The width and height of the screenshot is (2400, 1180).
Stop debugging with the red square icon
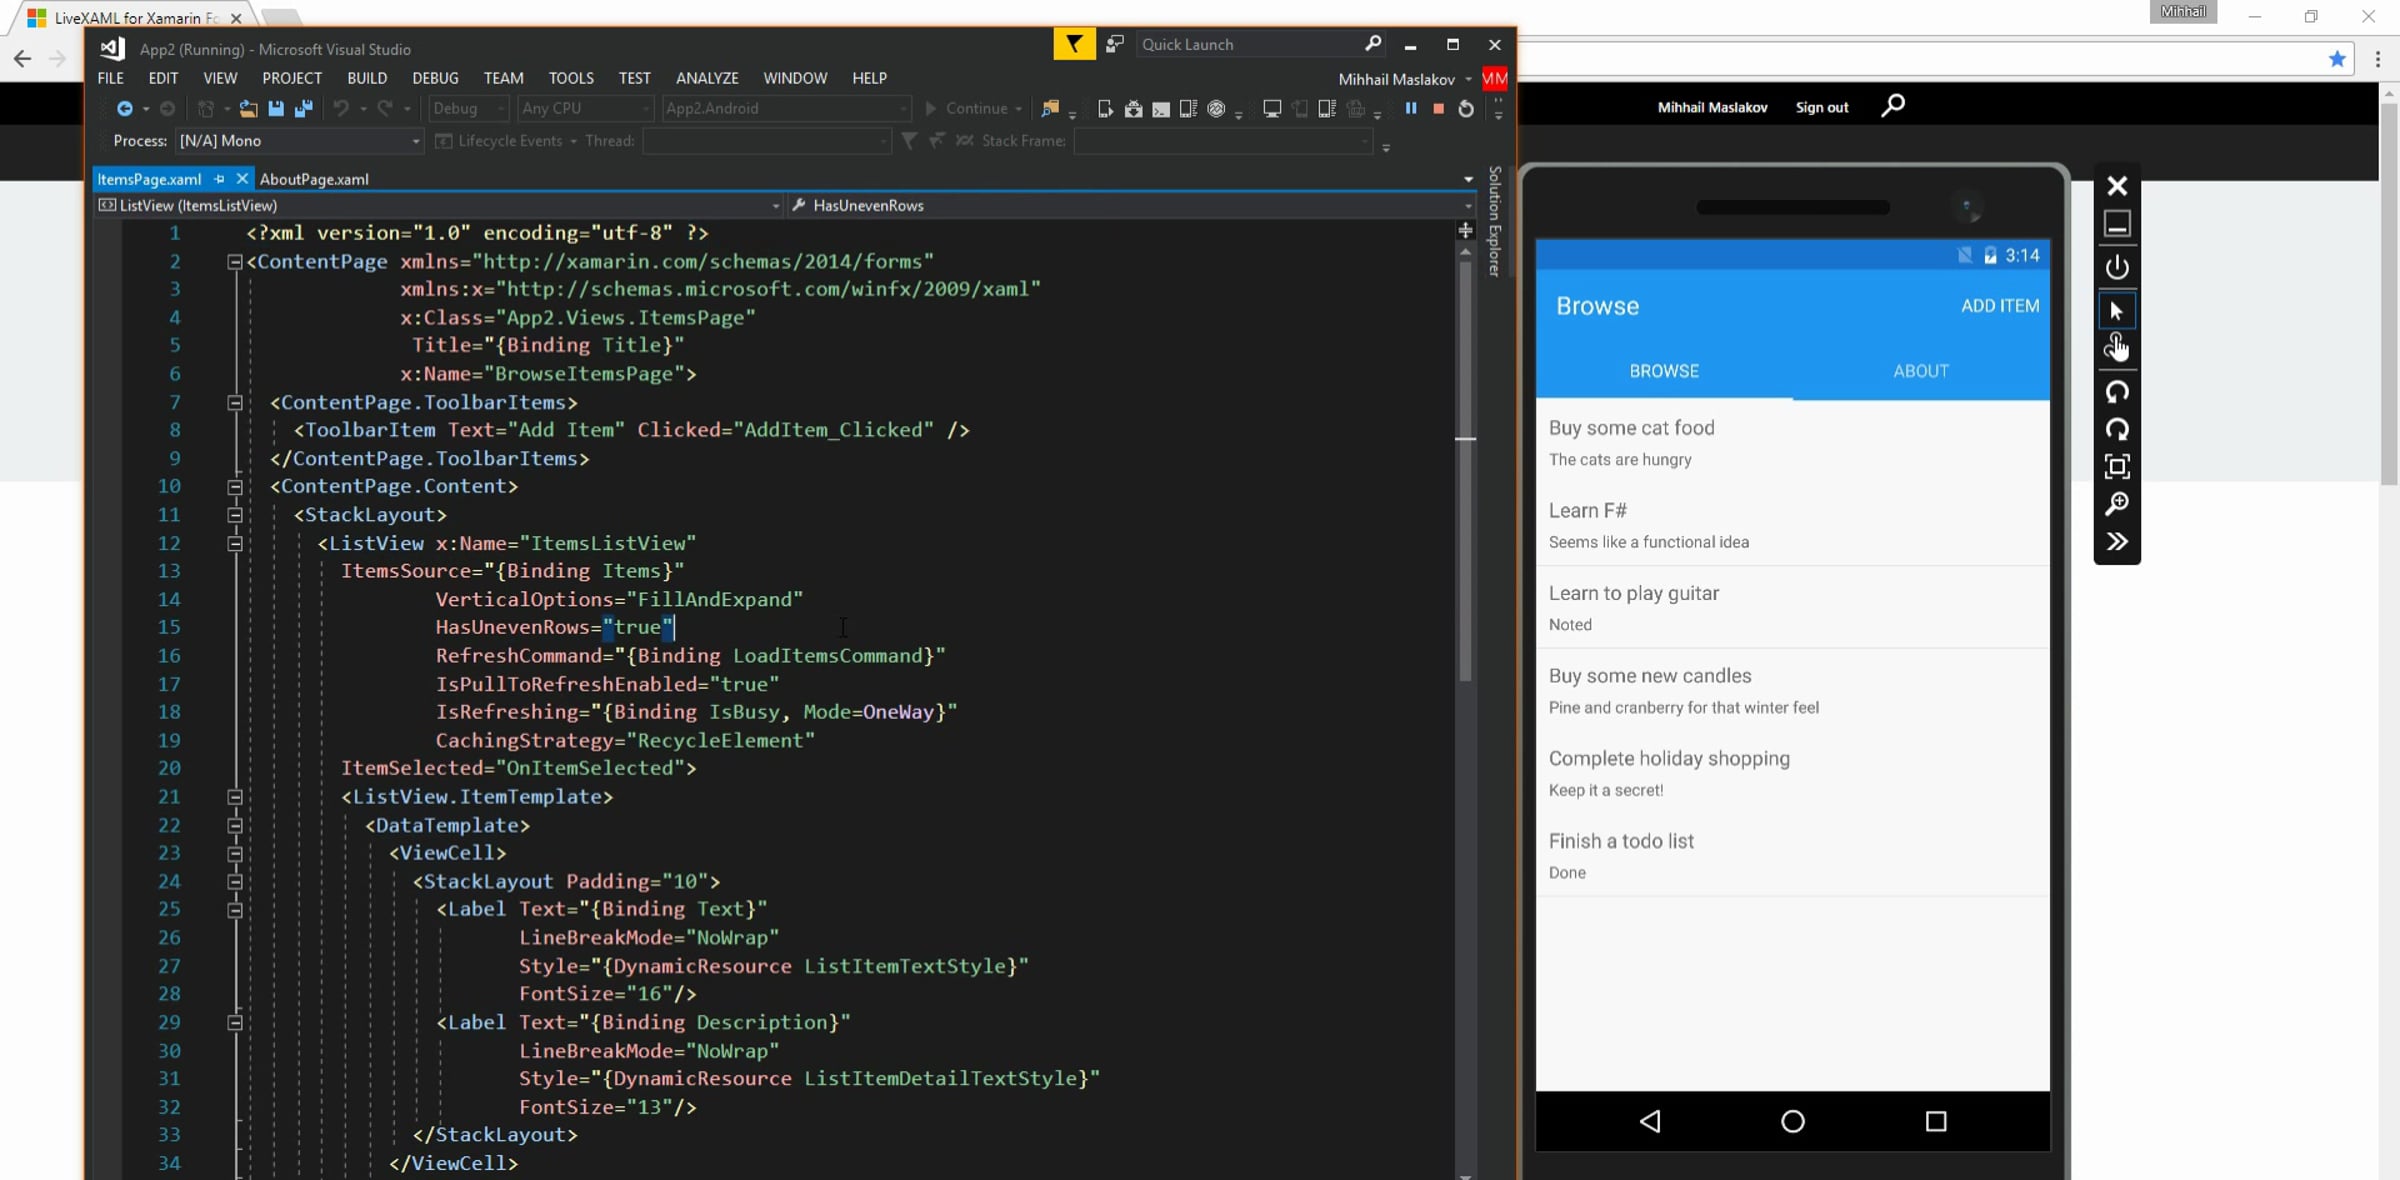(1438, 108)
